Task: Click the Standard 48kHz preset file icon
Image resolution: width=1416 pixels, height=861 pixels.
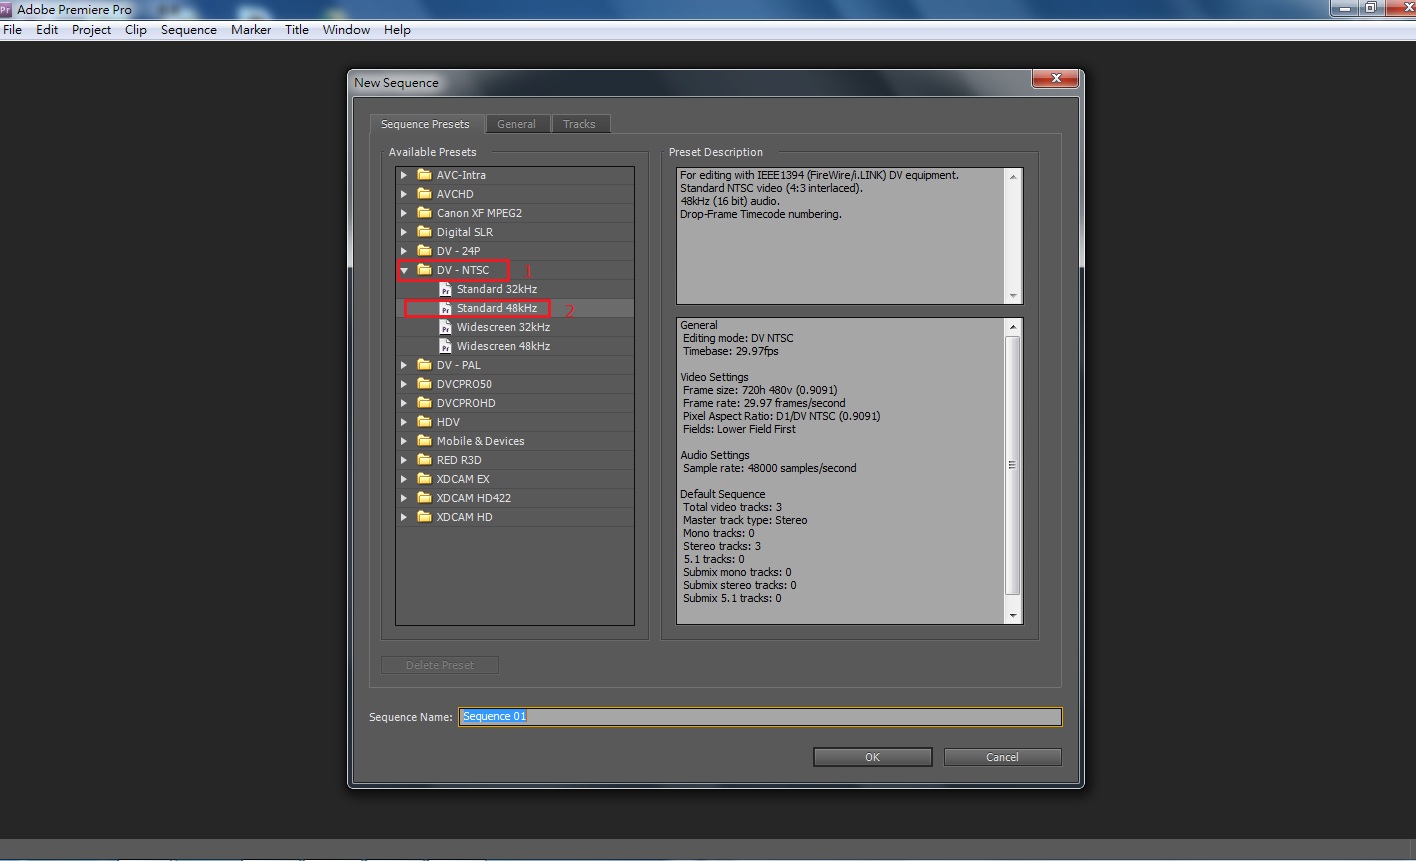Action: click(446, 308)
